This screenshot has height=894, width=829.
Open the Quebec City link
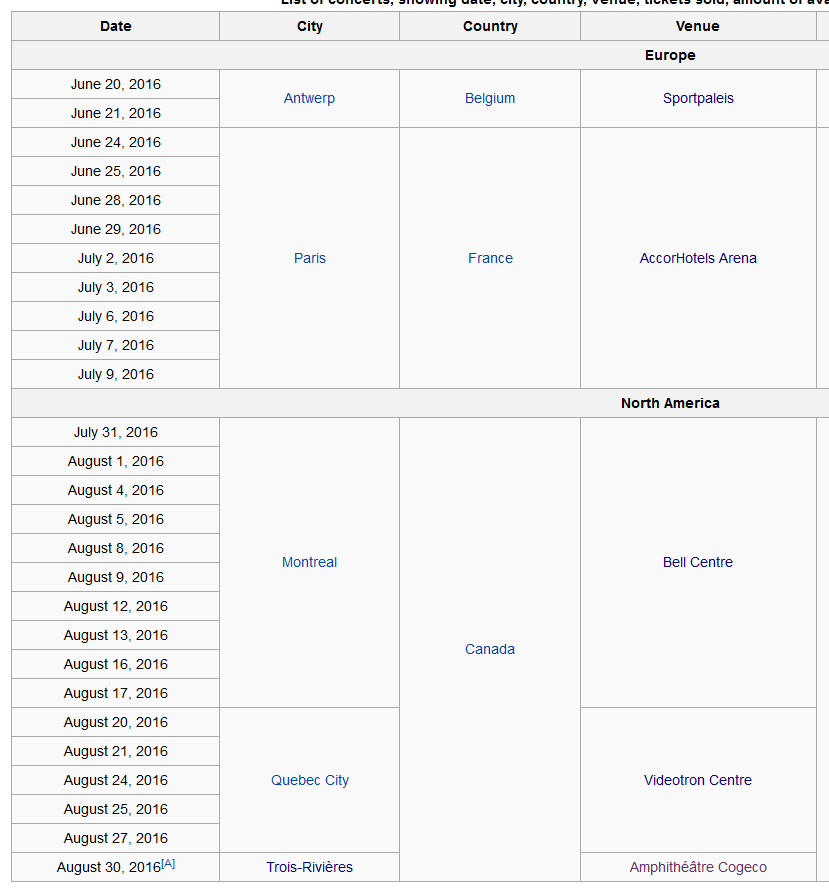point(310,780)
